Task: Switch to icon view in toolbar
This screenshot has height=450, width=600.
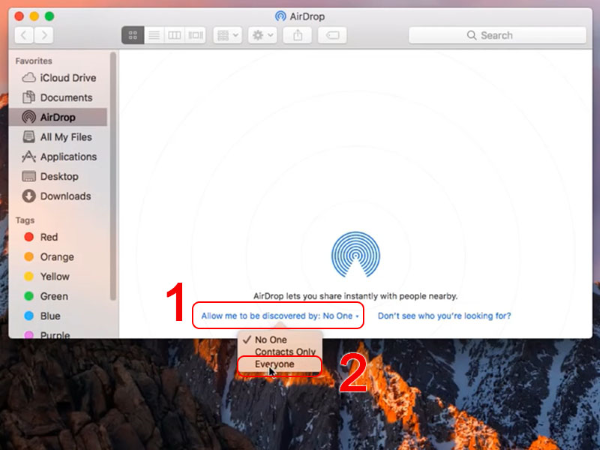Action: pyautogui.click(x=132, y=35)
